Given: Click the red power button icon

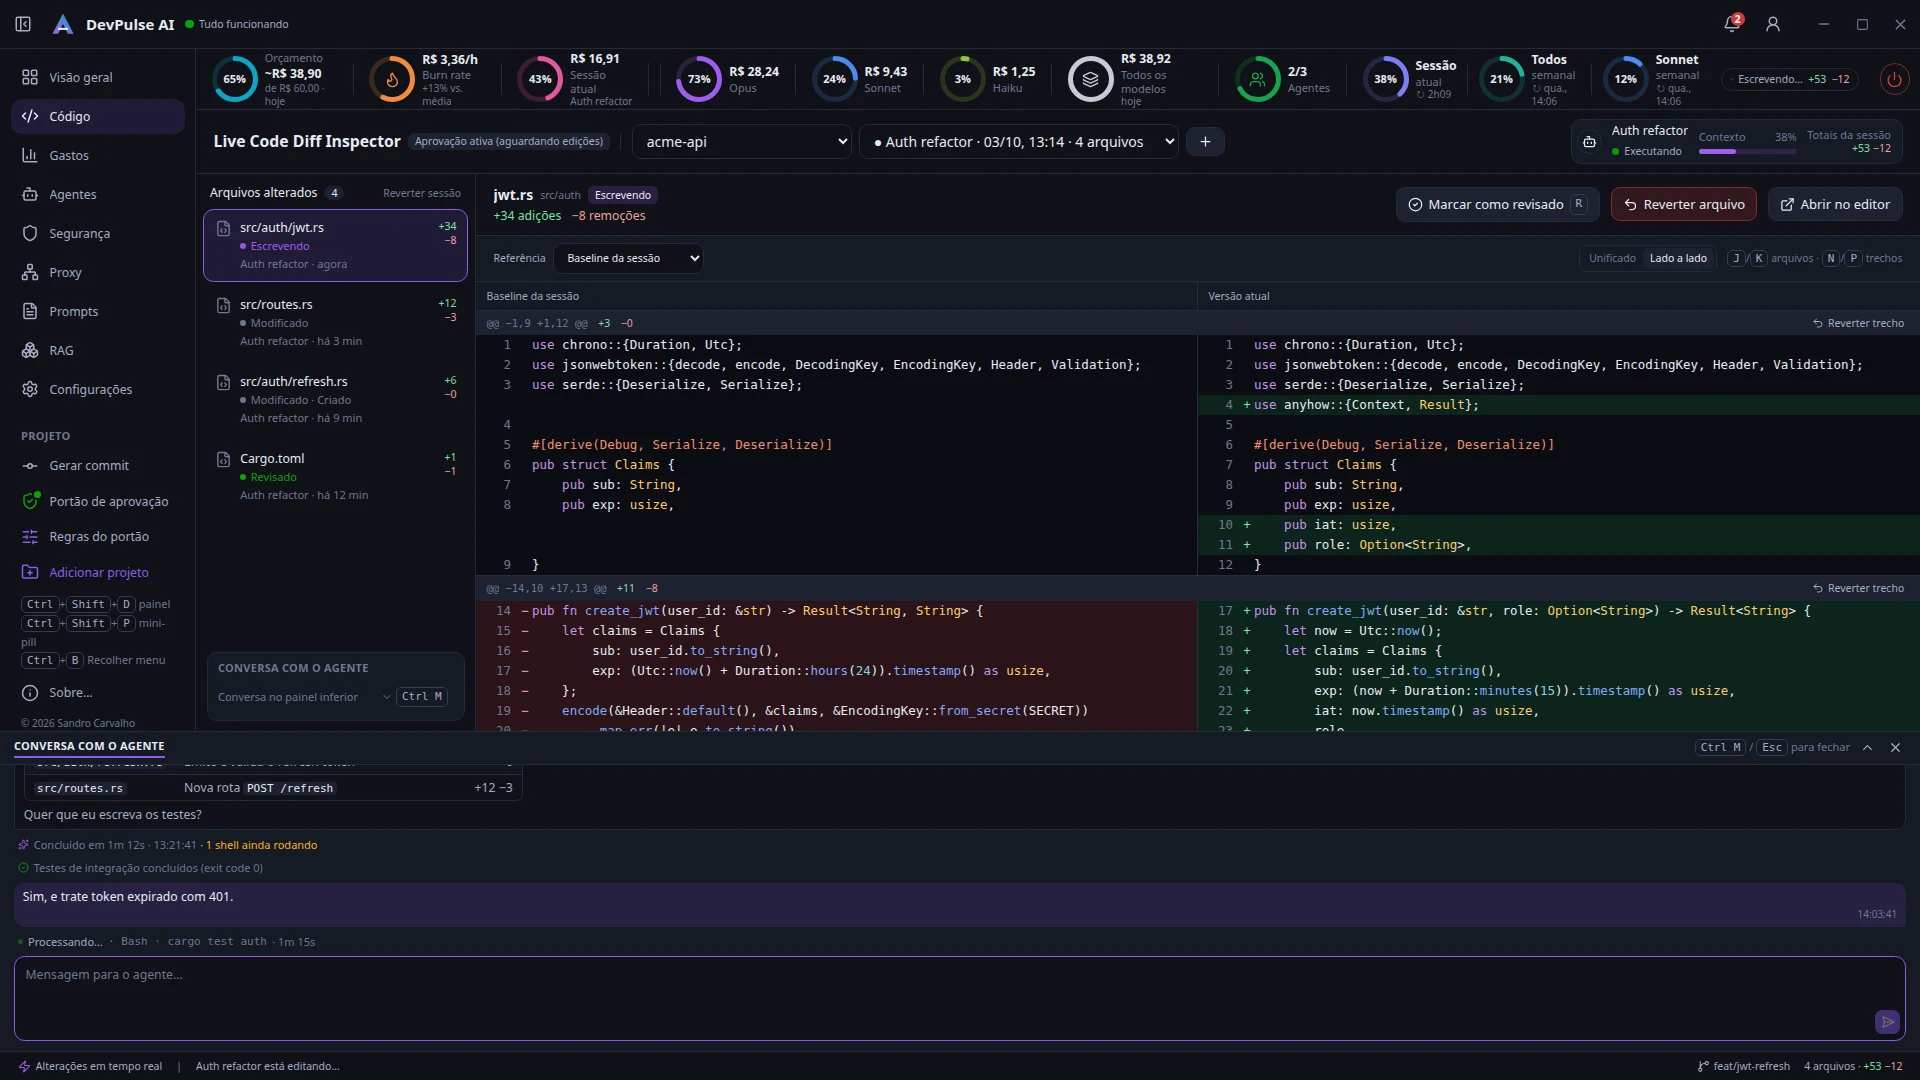Looking at the screenshot, I should click(x=1894, y=79).
